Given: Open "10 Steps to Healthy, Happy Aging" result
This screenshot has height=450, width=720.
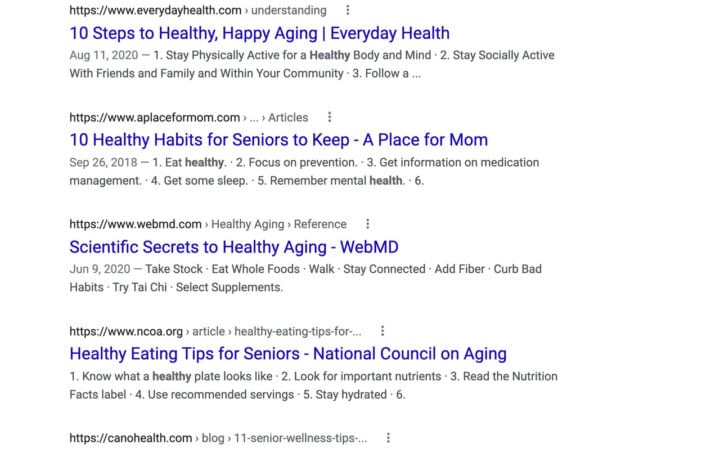Looking at the screenshot, I should click(x=259, y=33).
